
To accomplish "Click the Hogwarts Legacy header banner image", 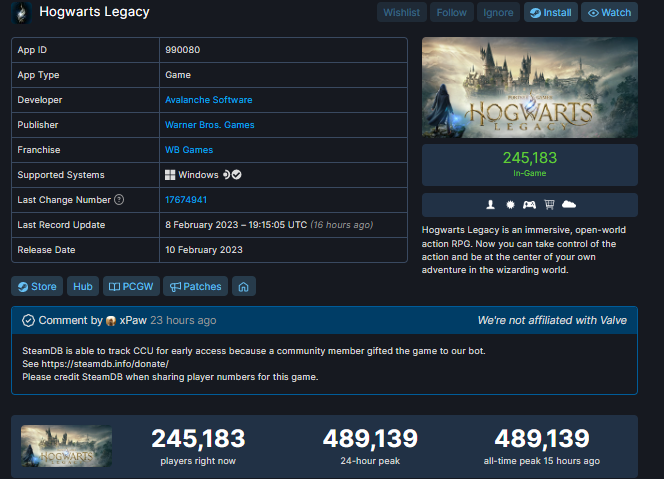I will coord(530,87).
